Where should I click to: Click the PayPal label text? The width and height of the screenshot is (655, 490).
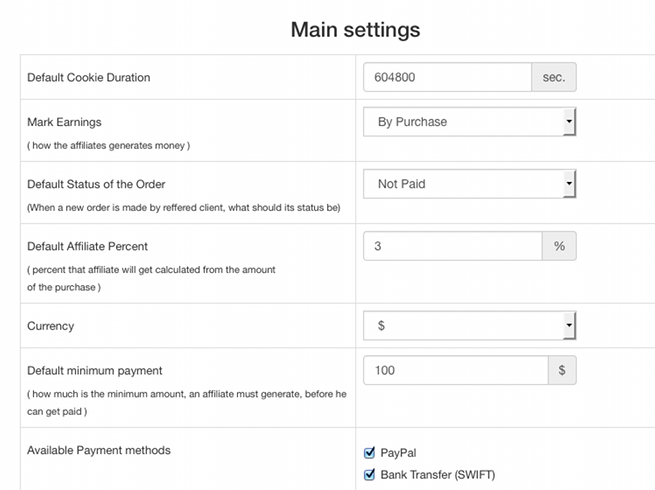pos(398,453)
